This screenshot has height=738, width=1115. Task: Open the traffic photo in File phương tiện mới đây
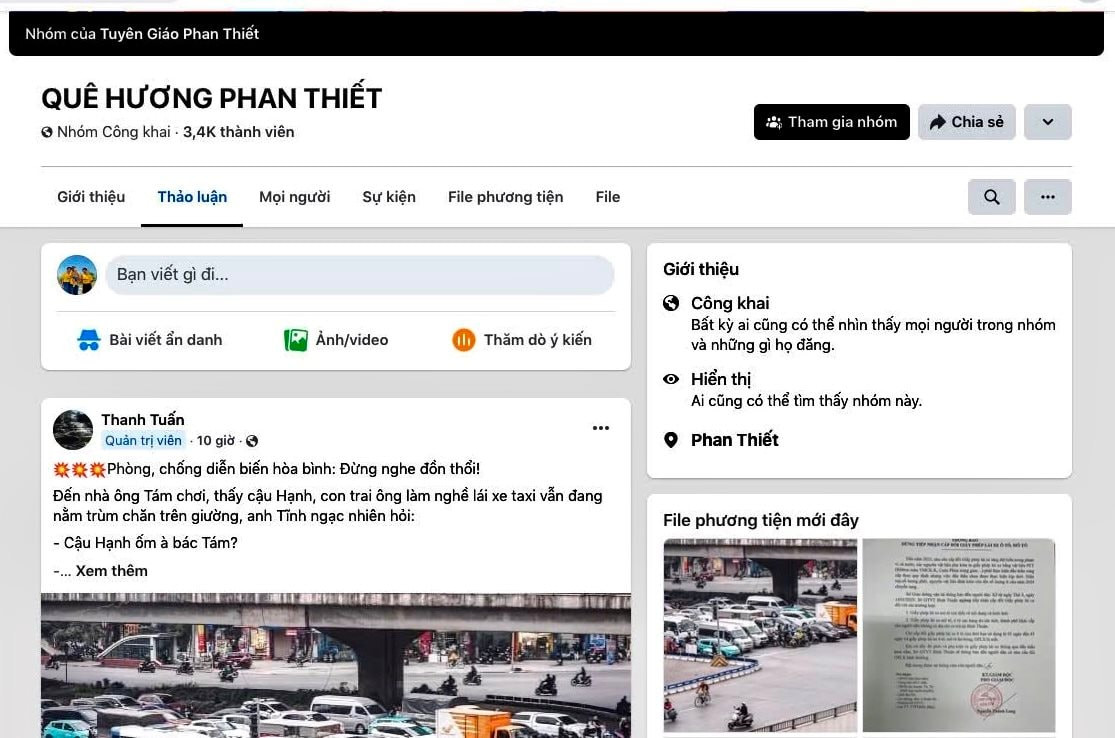(x=759, y=634)
